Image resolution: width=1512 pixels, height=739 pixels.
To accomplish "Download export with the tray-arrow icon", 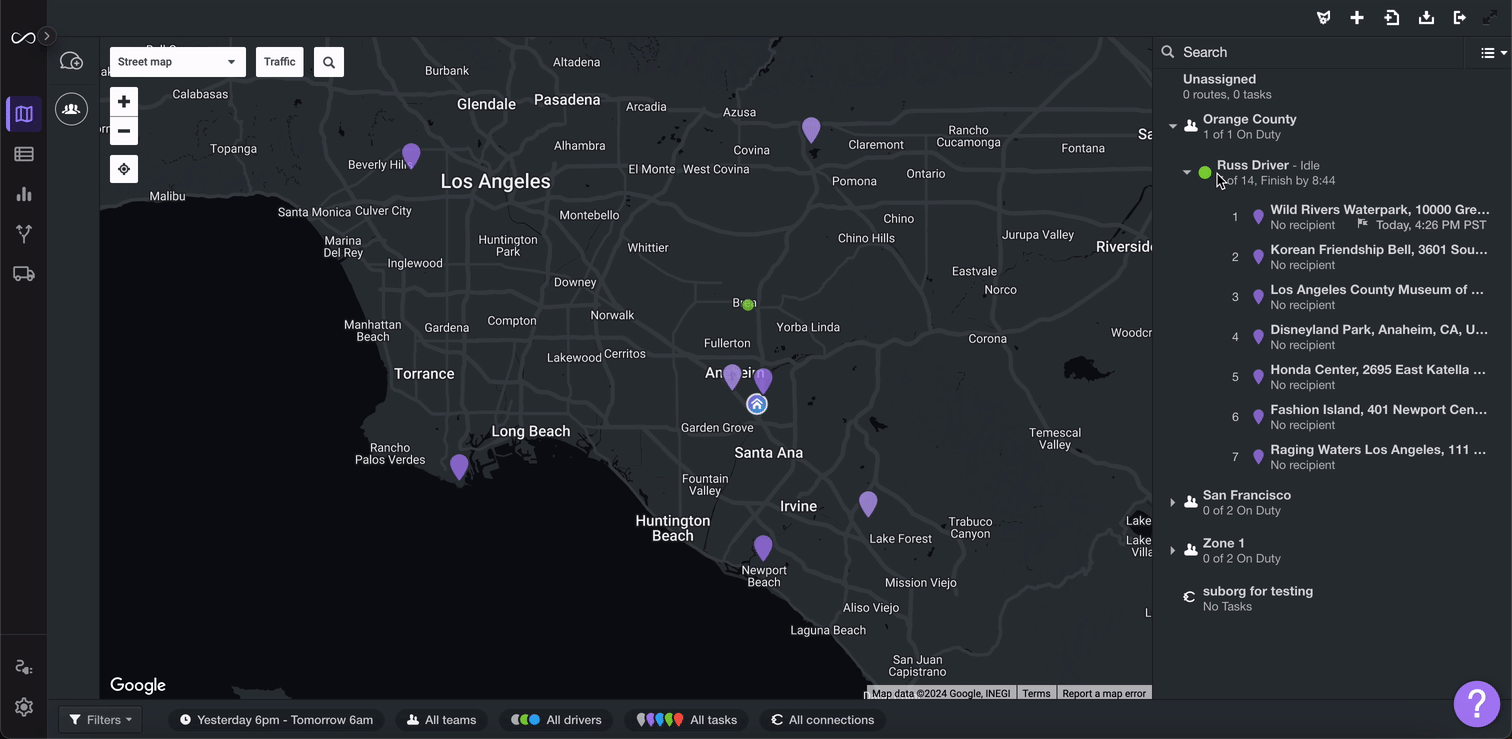I will [1426, 18].
